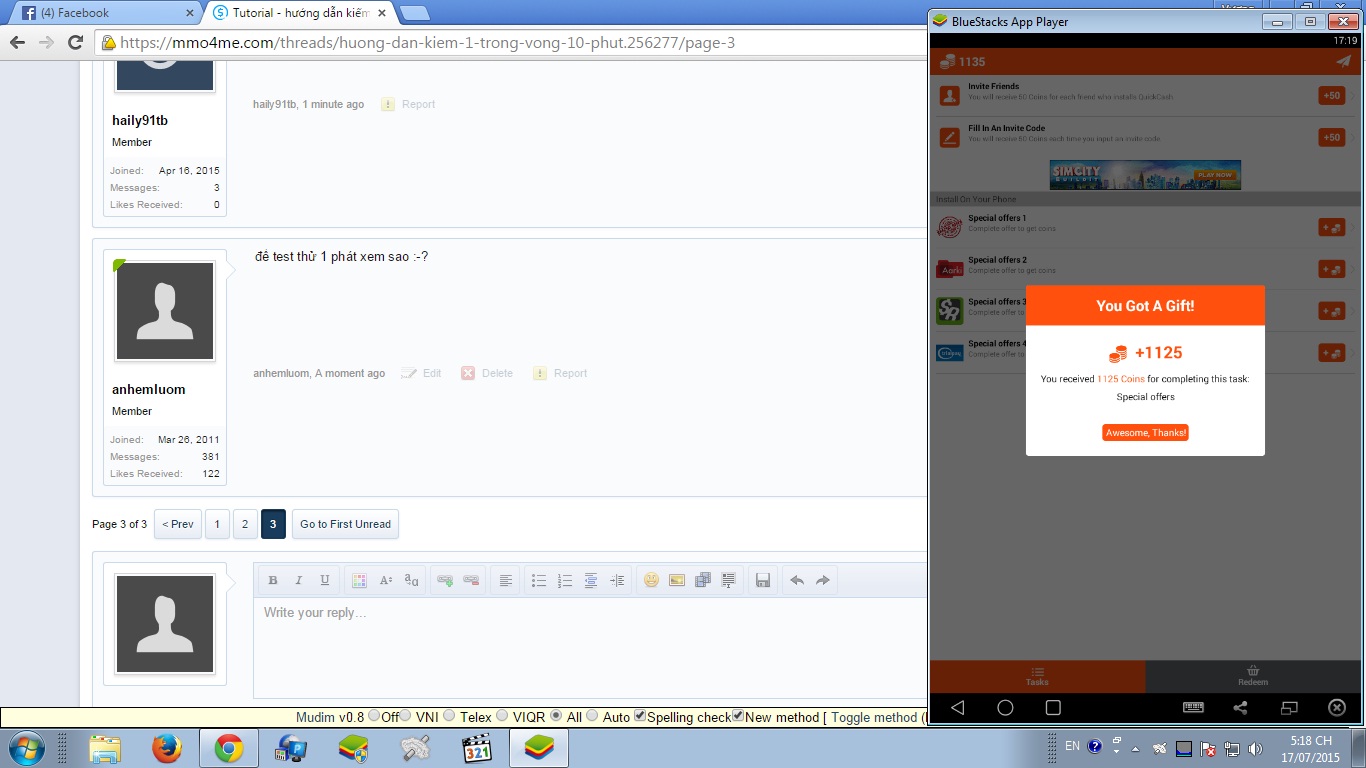Screen dimensions: 1366x768
Task: Report the haily91tb post
Action: point(408,104)
